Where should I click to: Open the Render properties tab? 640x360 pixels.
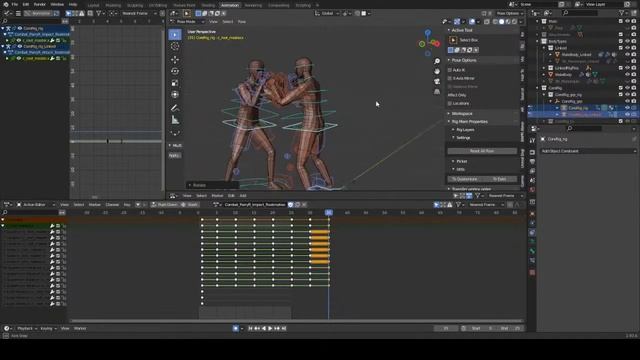coord(532,152)
